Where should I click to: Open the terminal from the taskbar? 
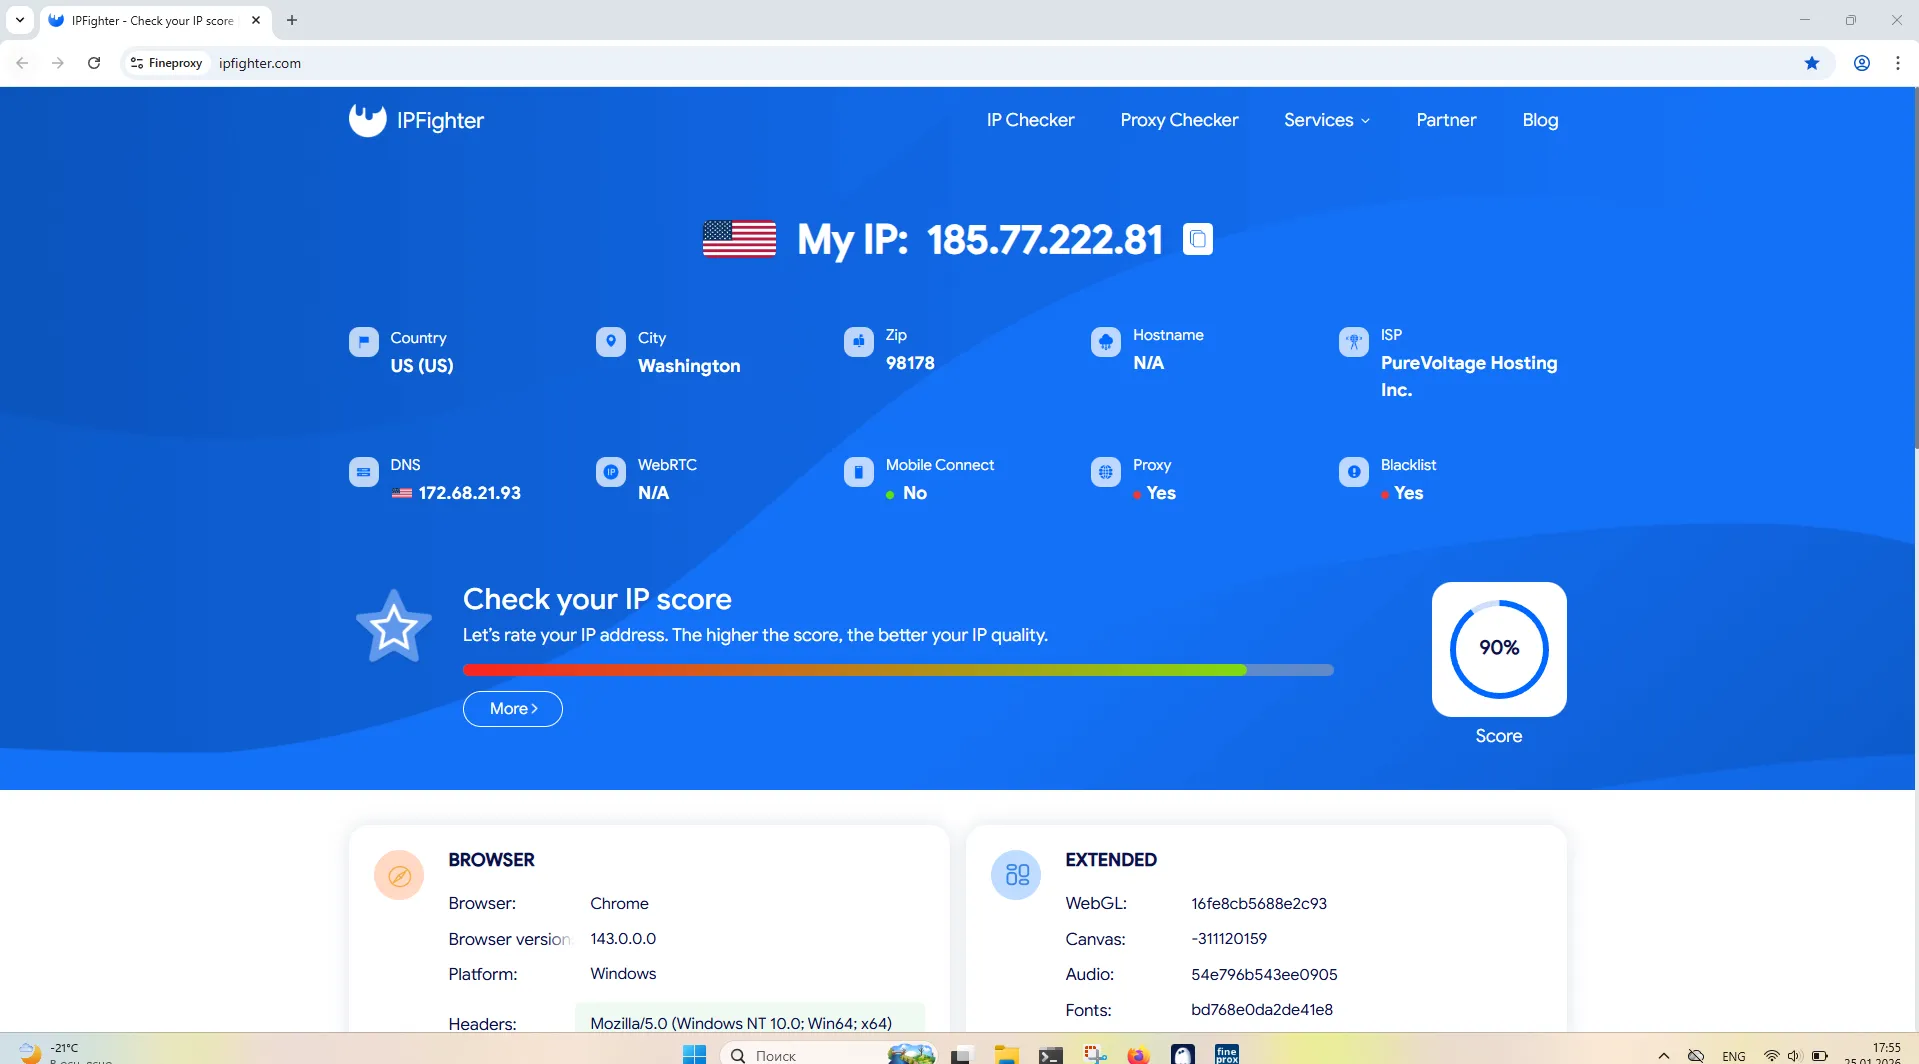tap(1050, 1054)
